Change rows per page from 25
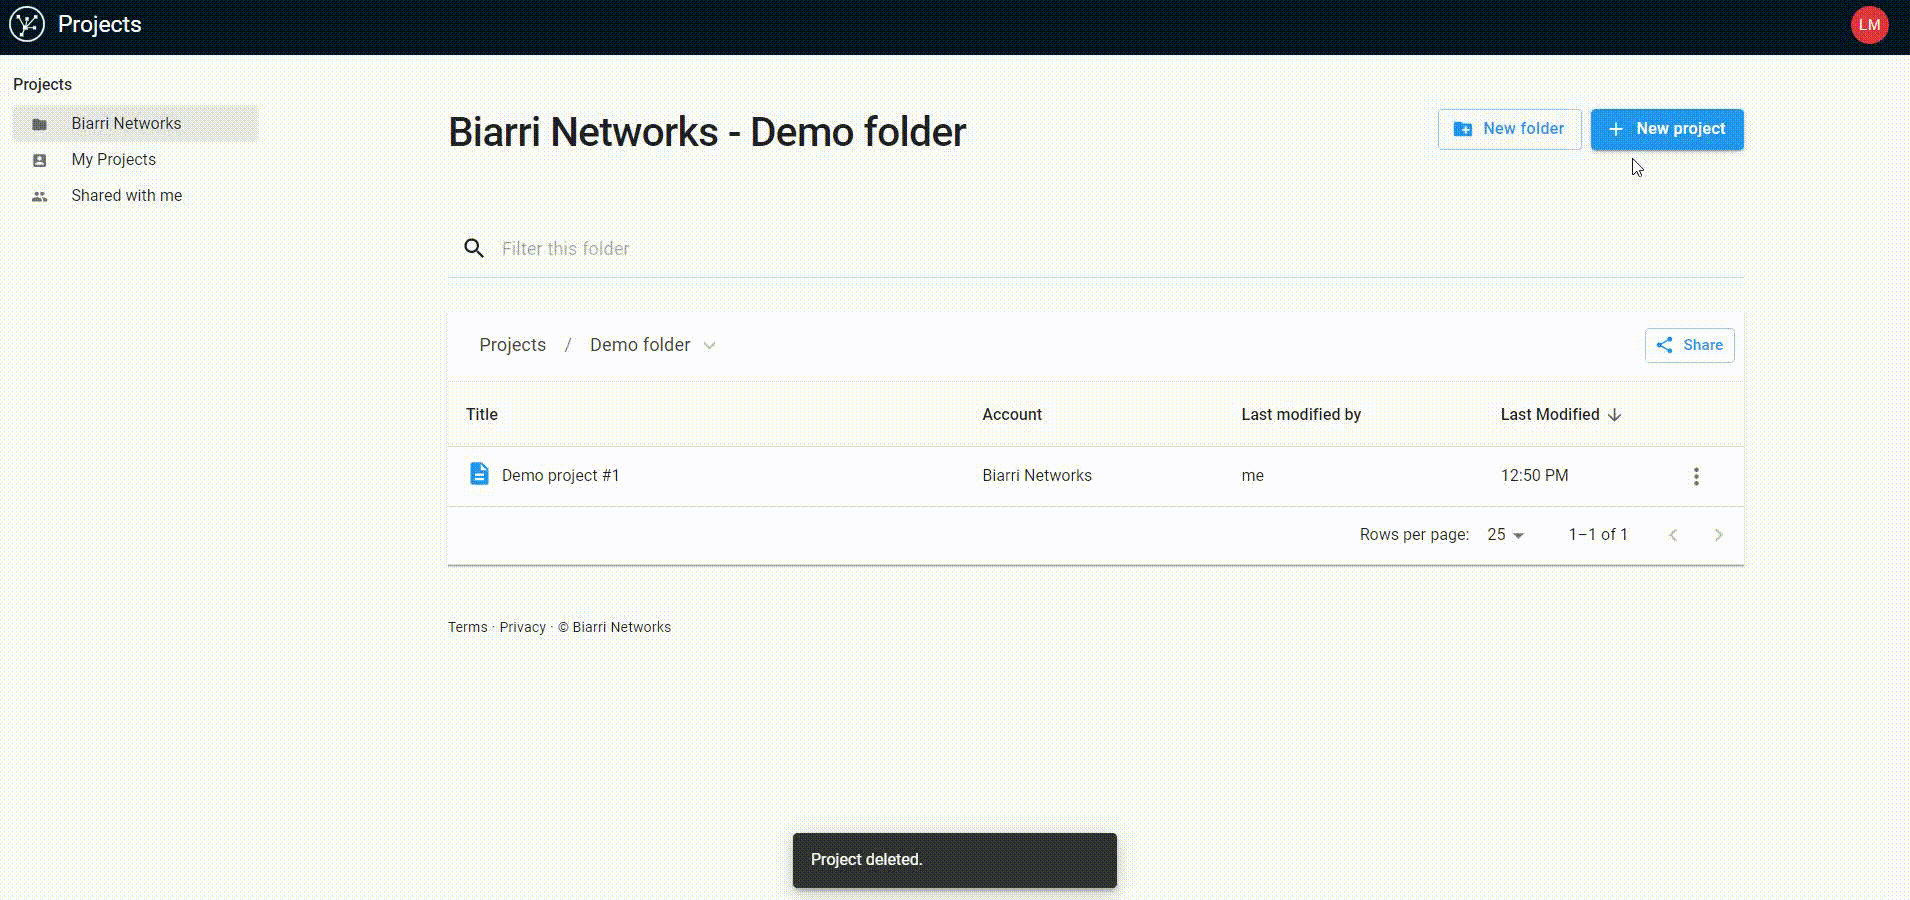The width and height of the screenshot is (1910, 900). pos(1505,535)
